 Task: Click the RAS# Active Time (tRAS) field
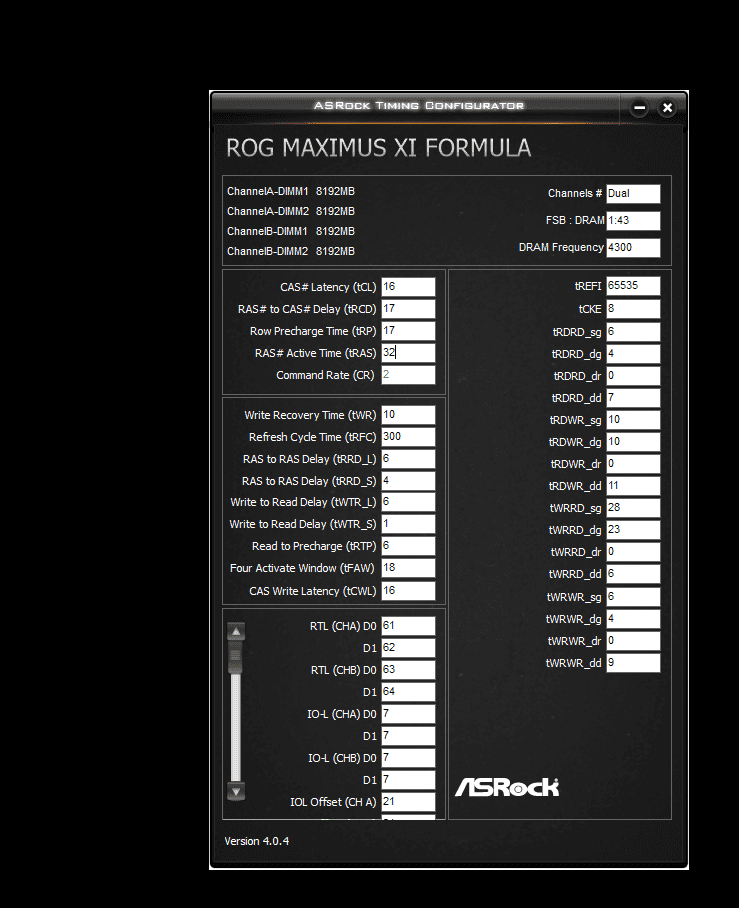click(x=408, y=353)
